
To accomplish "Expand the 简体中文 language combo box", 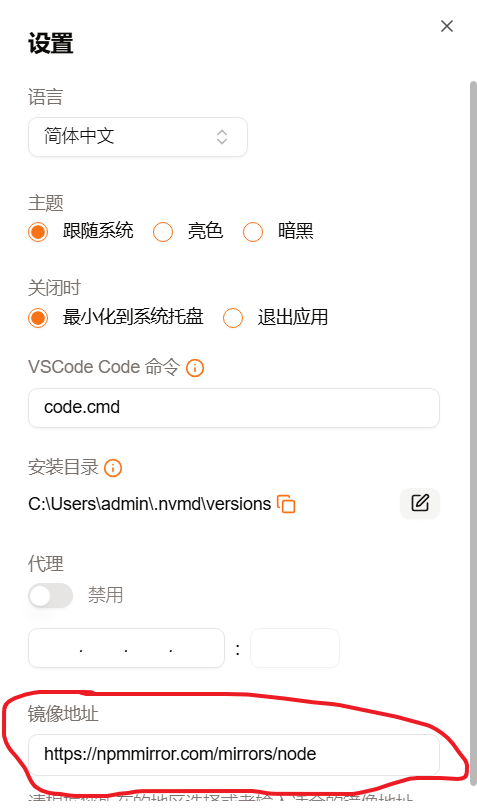I will (138, 137).
